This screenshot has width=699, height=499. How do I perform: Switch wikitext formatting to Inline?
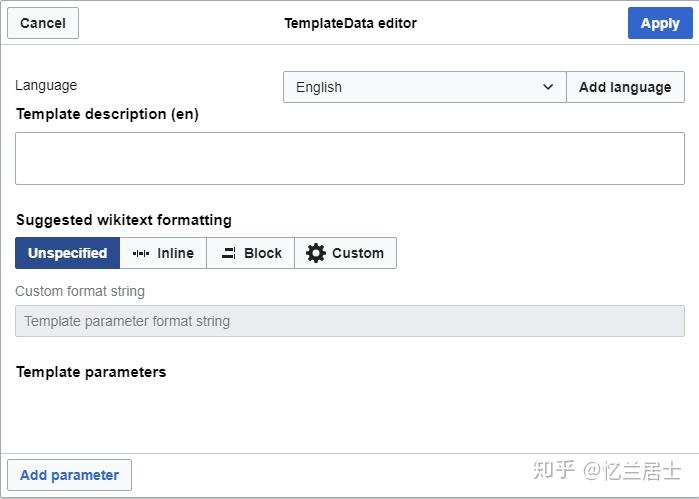[163, 254]
